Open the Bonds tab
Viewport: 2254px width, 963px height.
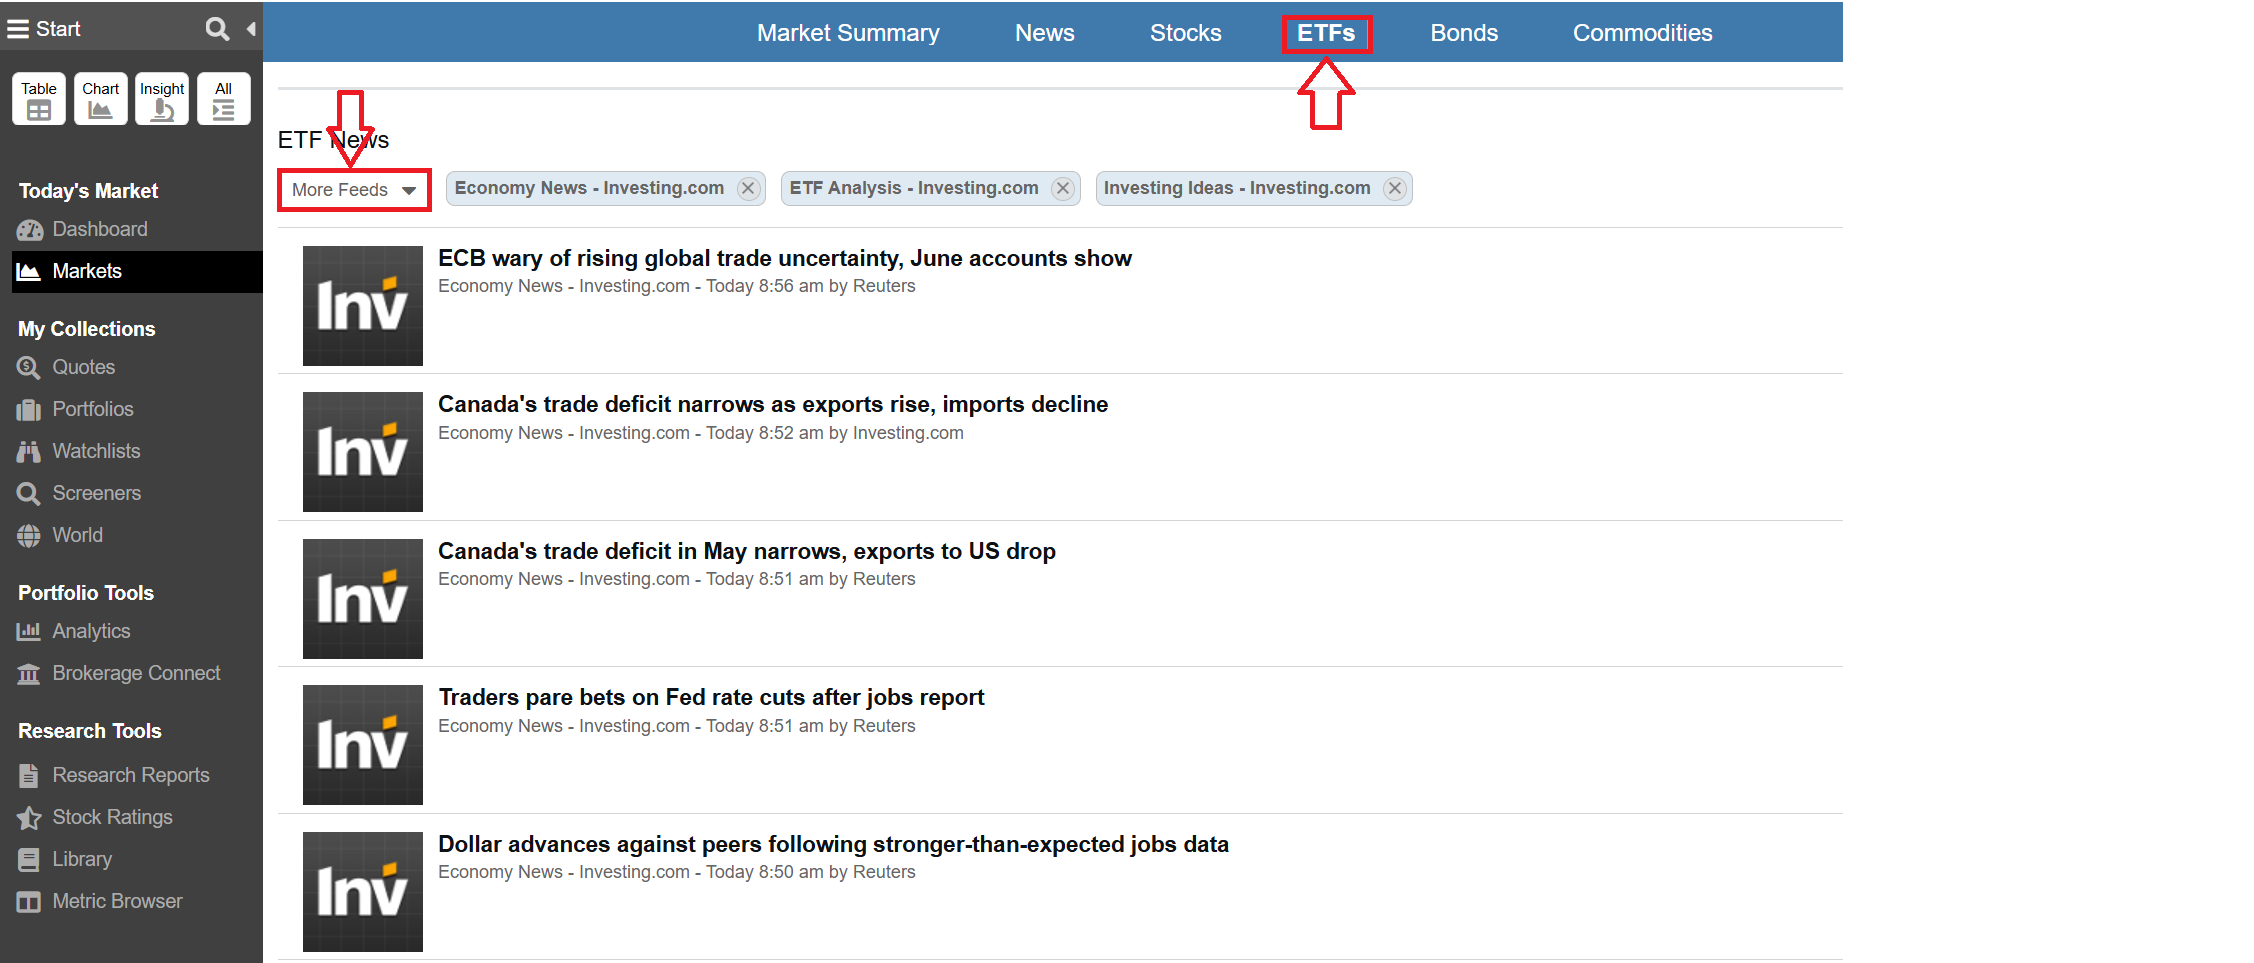(x=1463, y=33)
